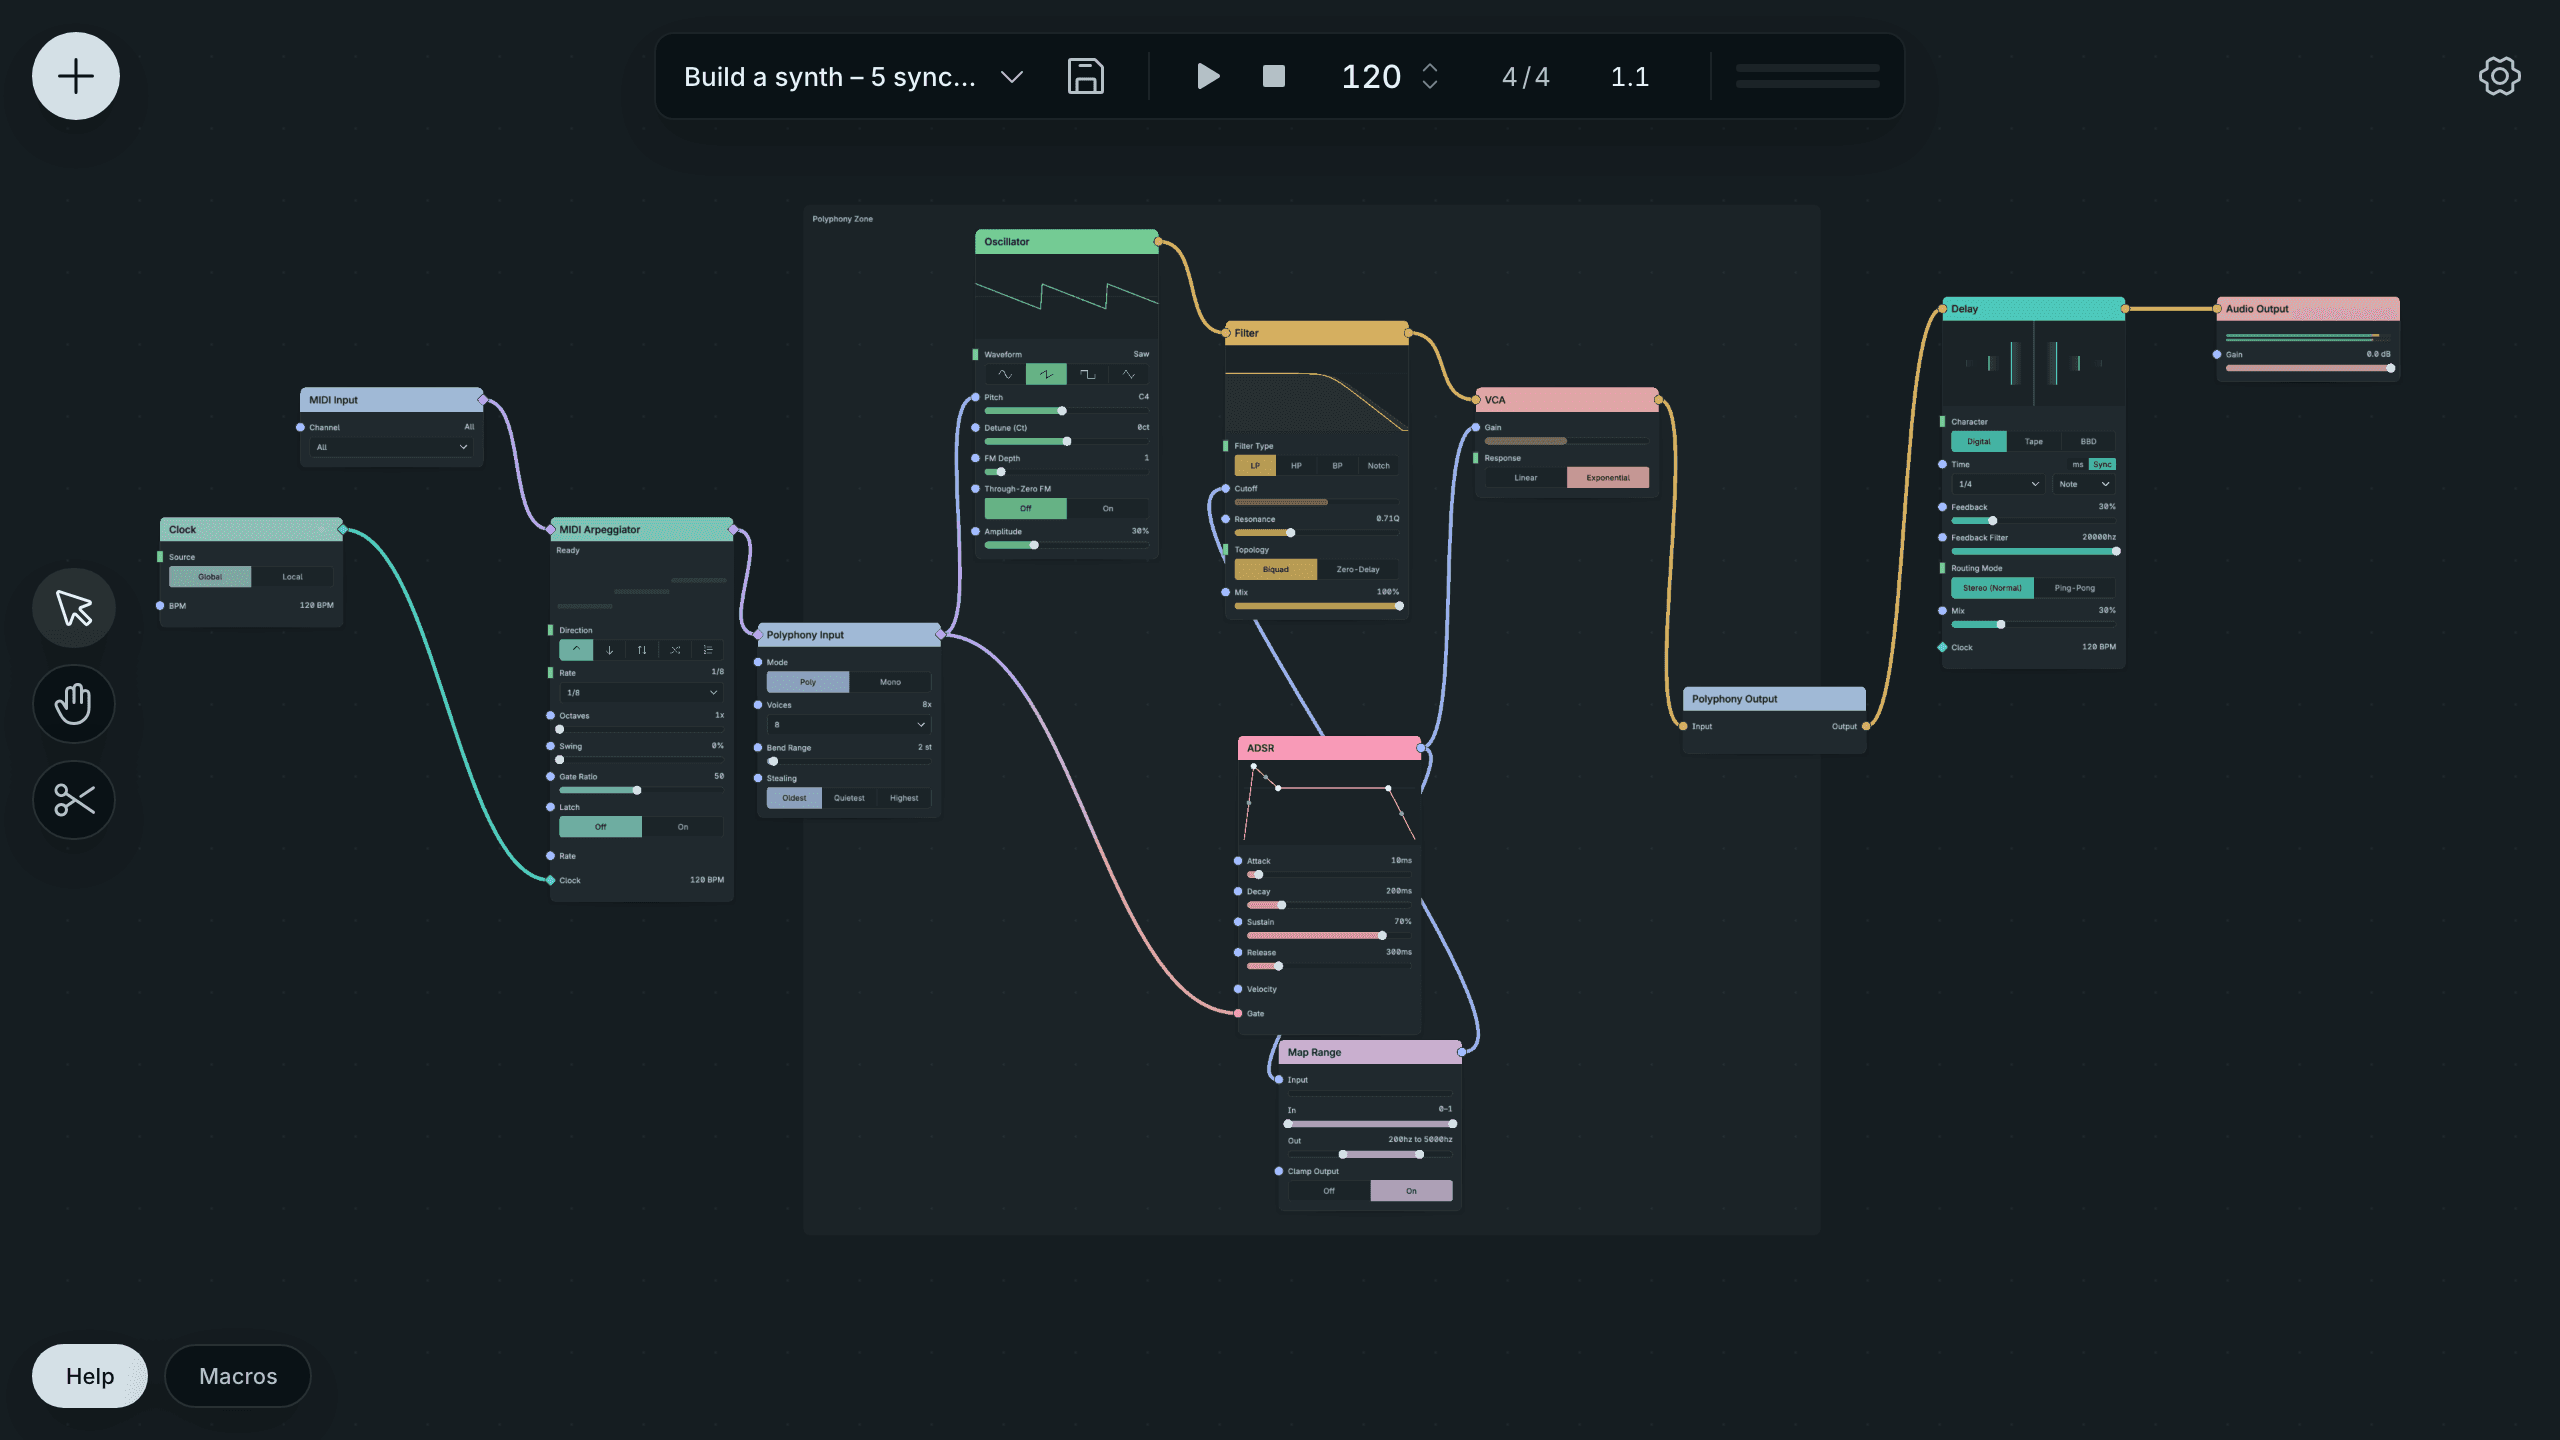Click the Help button
2560x1440 pixels.
(90, 1376)
